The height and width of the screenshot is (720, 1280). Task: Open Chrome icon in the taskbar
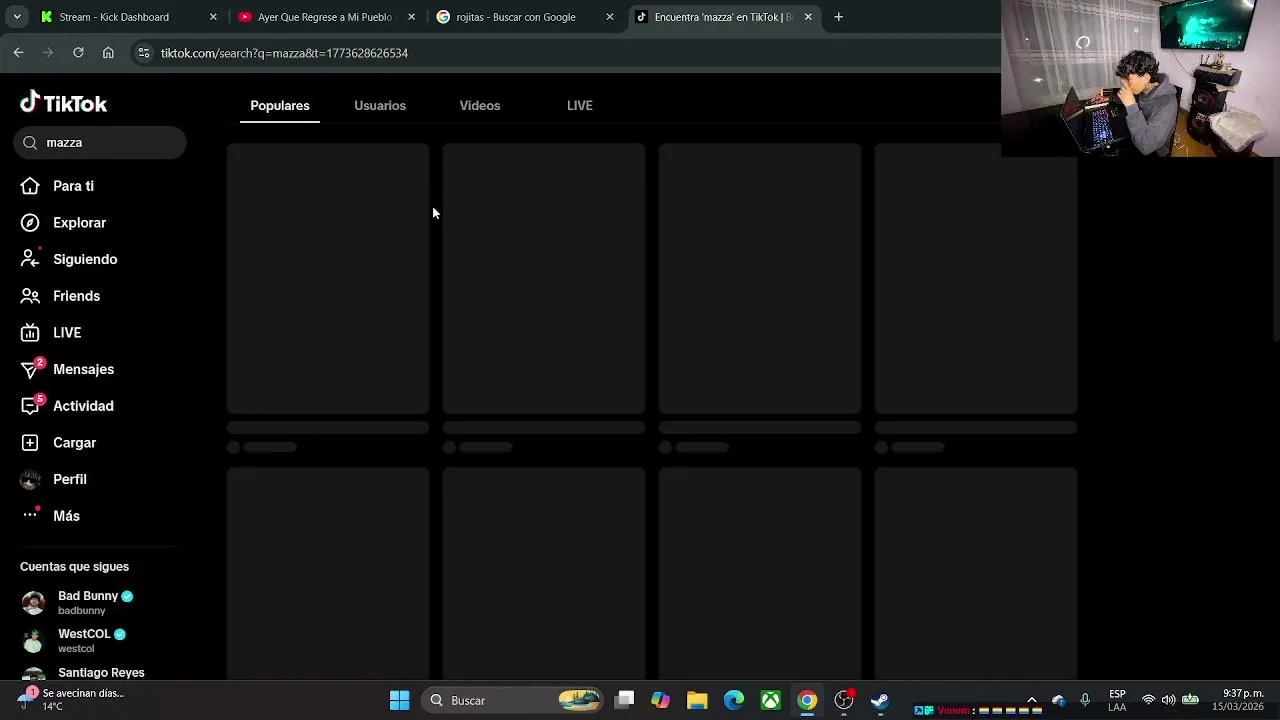[x=807, y=700]
